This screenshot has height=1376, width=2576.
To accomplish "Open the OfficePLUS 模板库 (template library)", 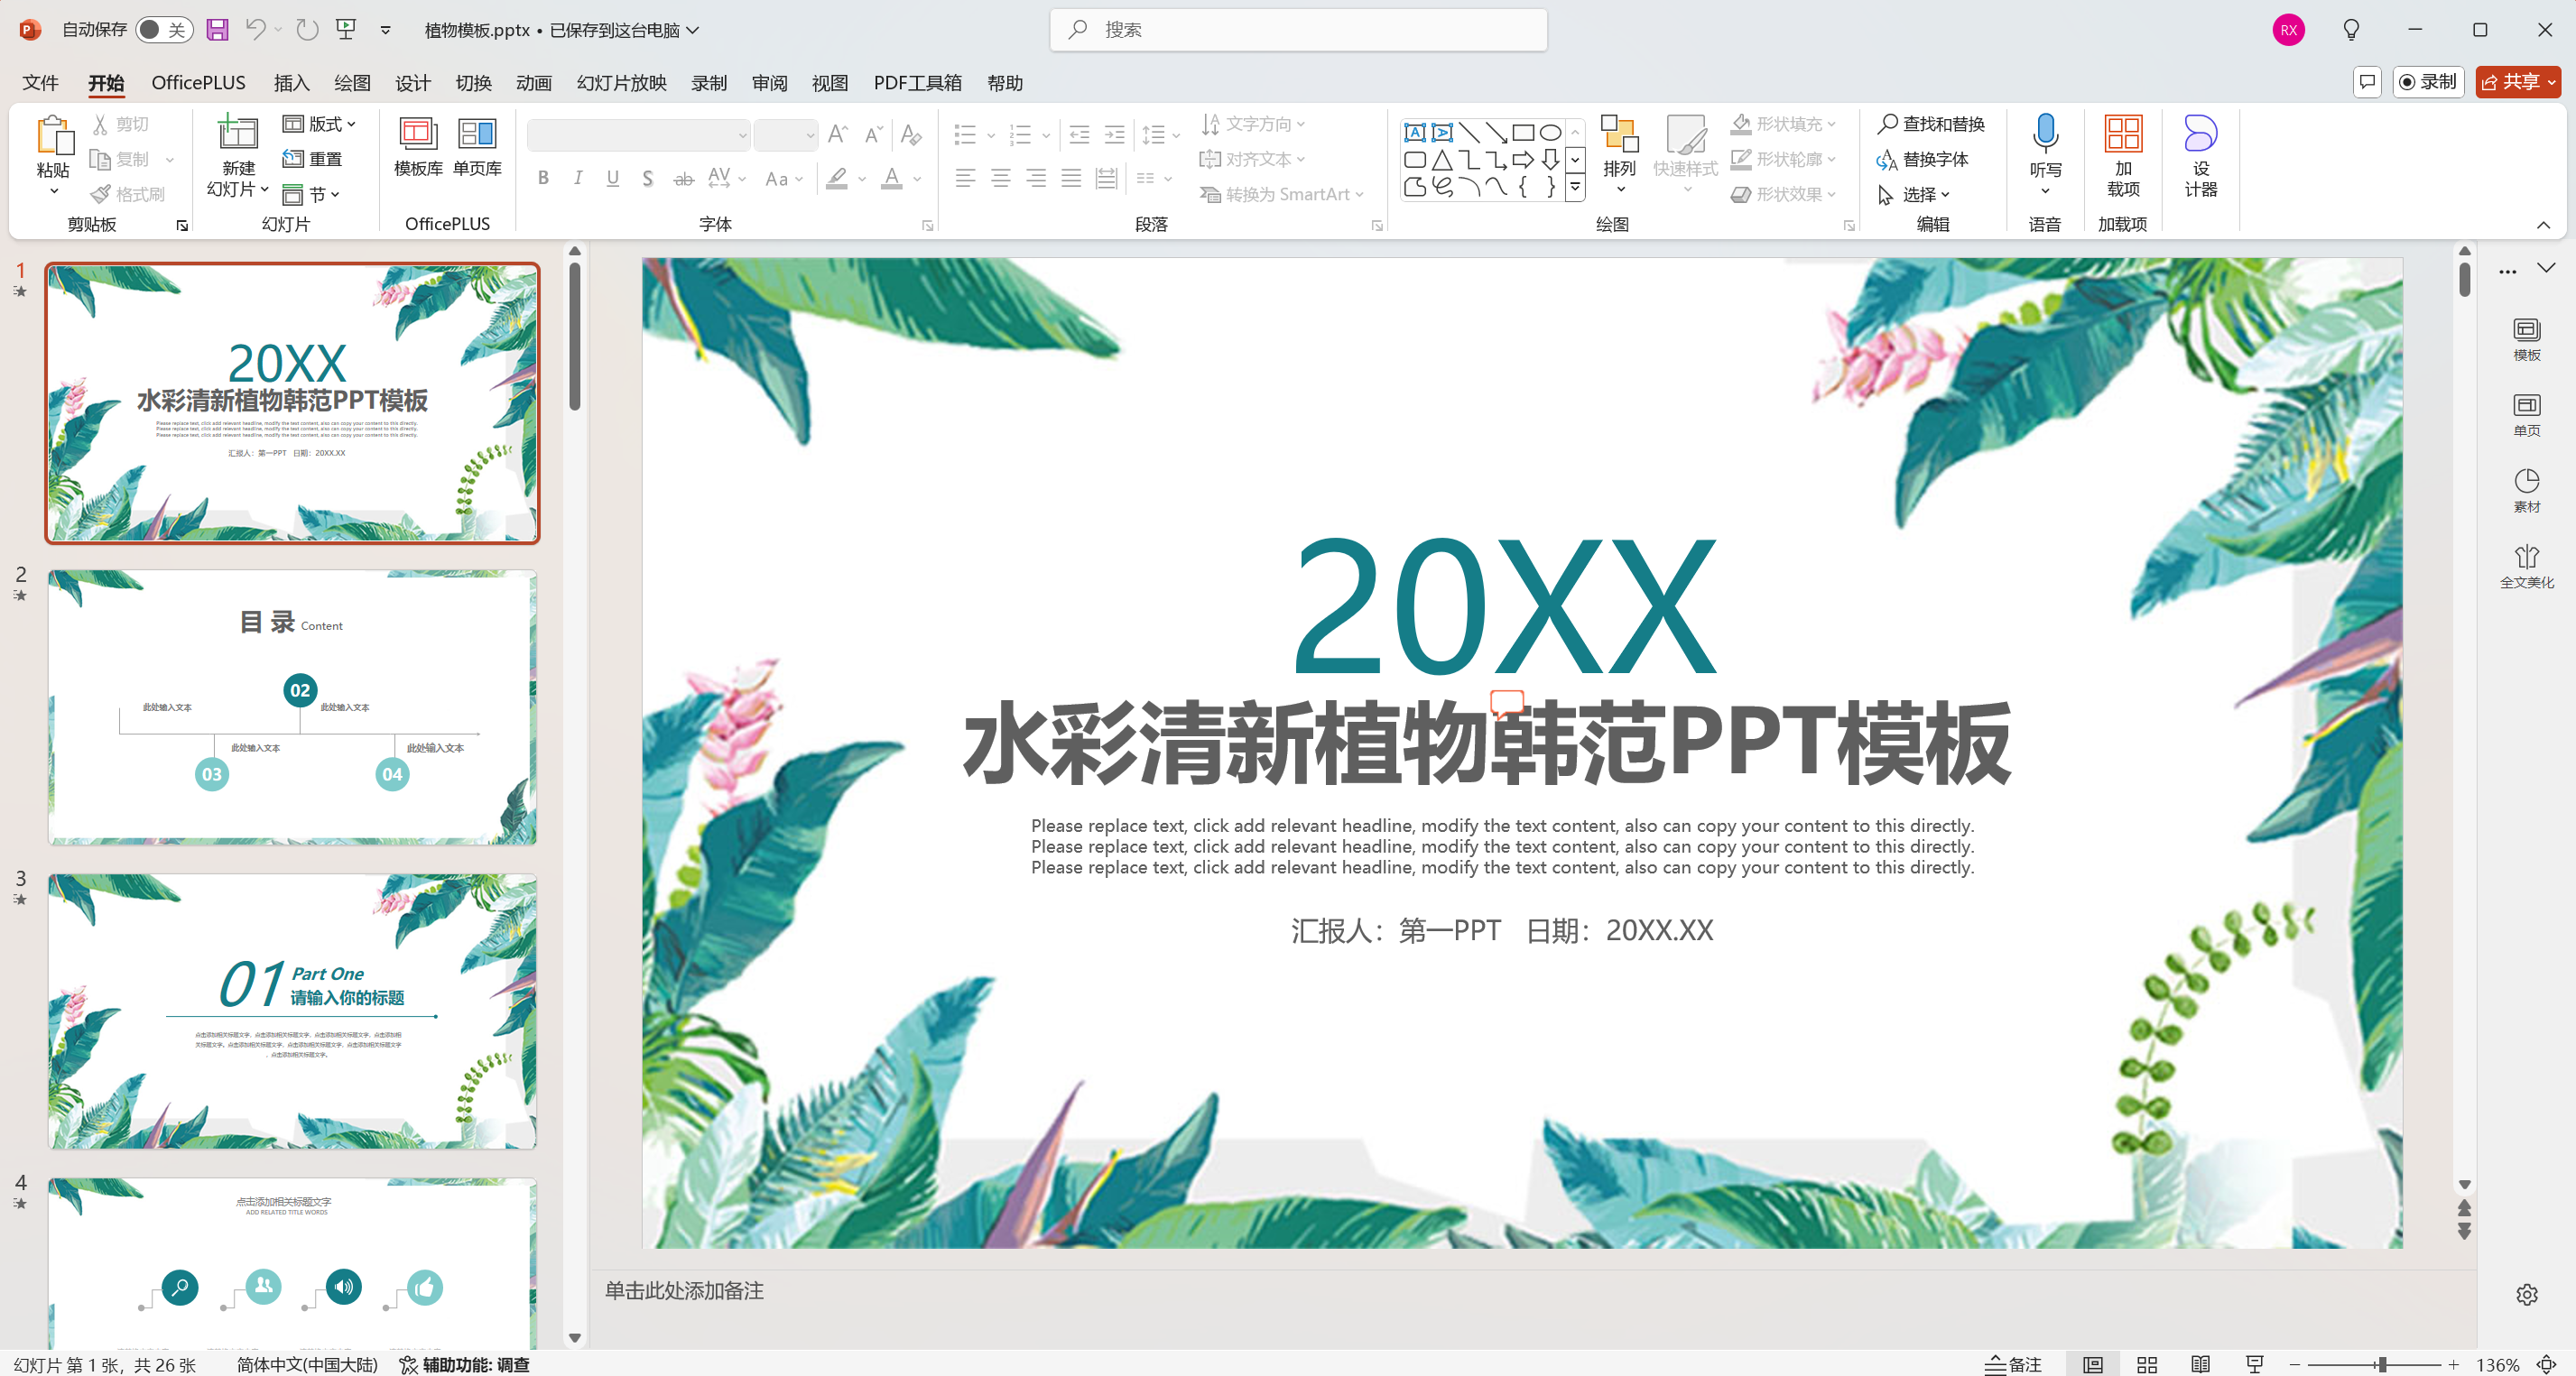I will [x=417, y=148].
